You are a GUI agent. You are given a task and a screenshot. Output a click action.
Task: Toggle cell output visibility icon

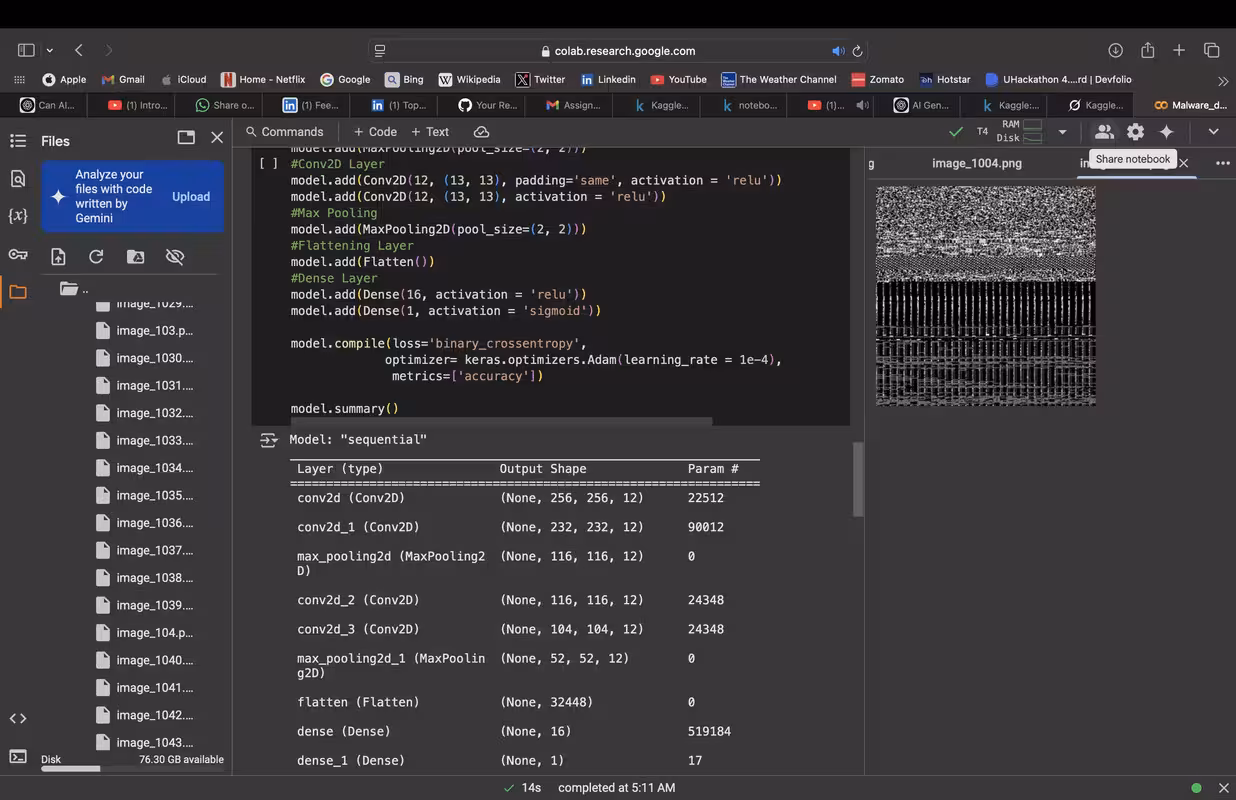[x=268, y=440]
